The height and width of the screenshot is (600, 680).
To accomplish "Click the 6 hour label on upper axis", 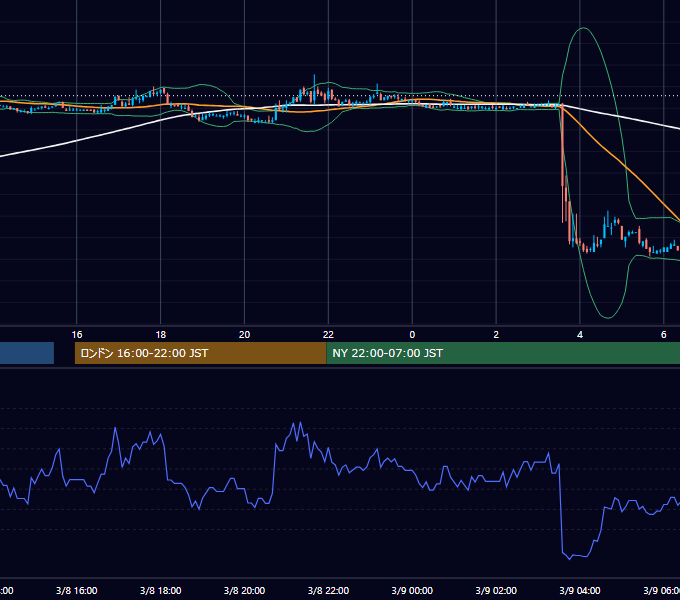I will pos(664,335).
